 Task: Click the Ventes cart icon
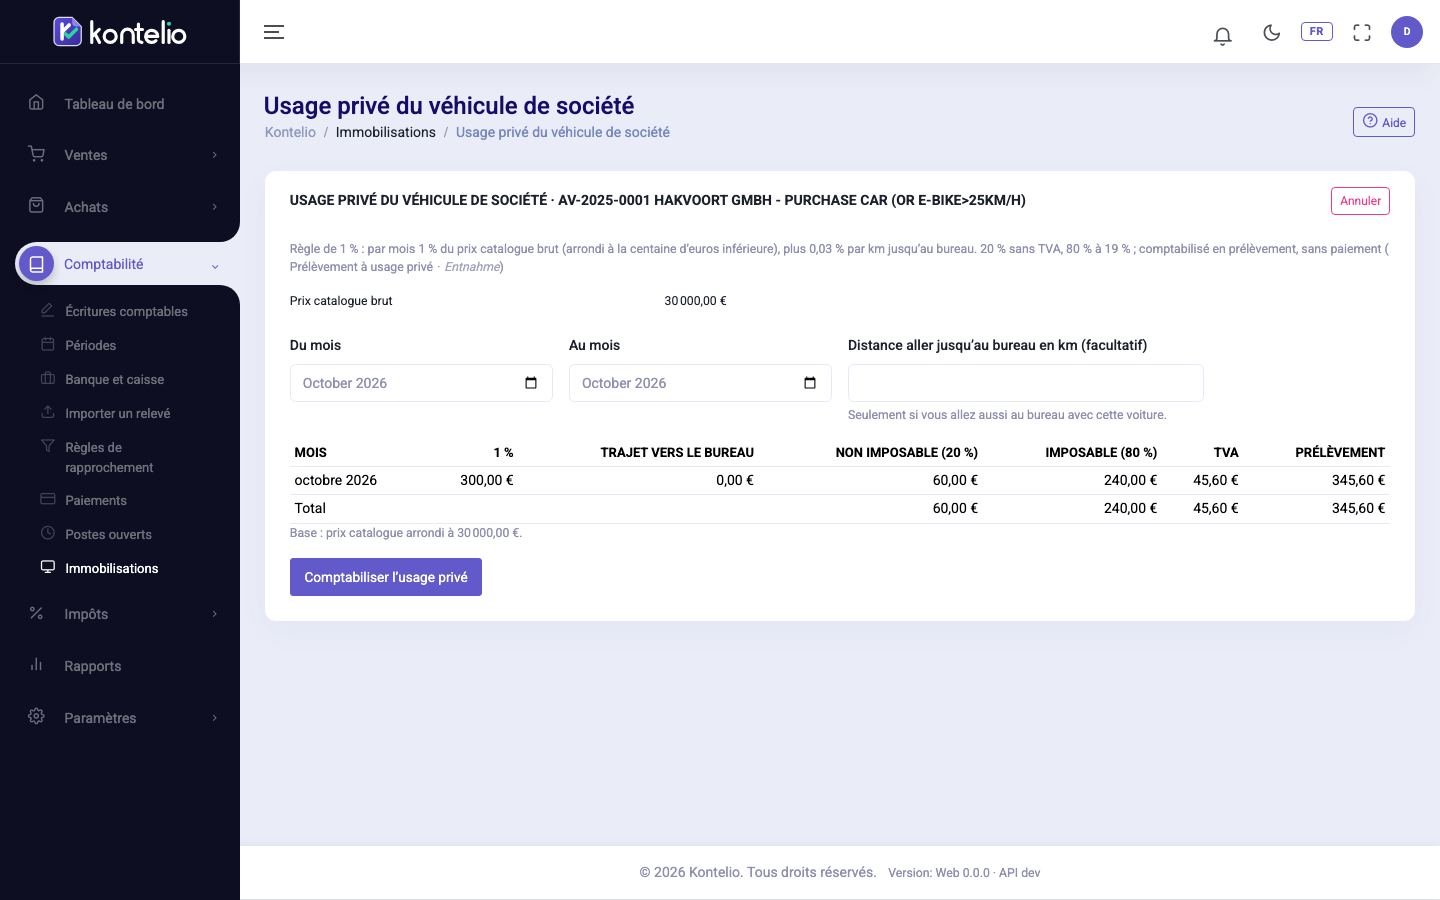(37, 153)
